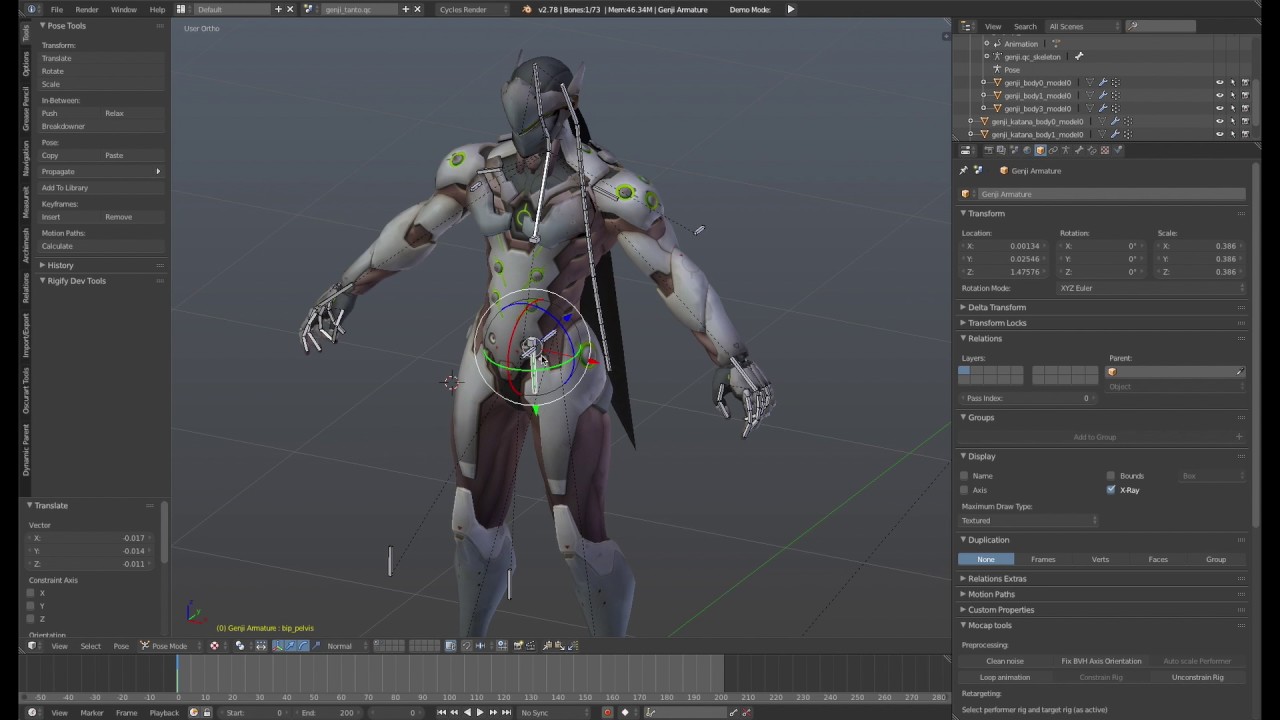This screenshot has width=1280, height=720.
Task: Expand the Delta Transform panel
Action: coord(996,307)
